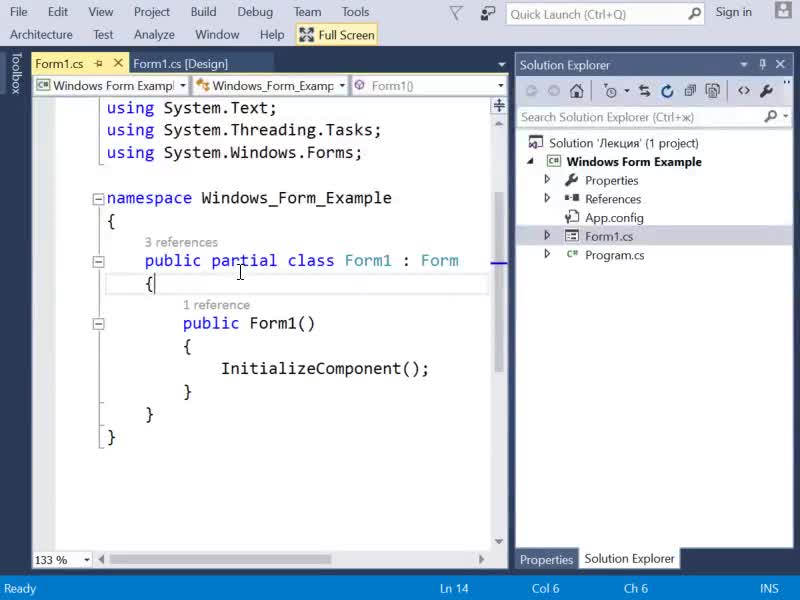Click the View Code icon in Solution Explorer
This screenshot has width=800, height=600.
pyautogui.click(x=743, y=91)
